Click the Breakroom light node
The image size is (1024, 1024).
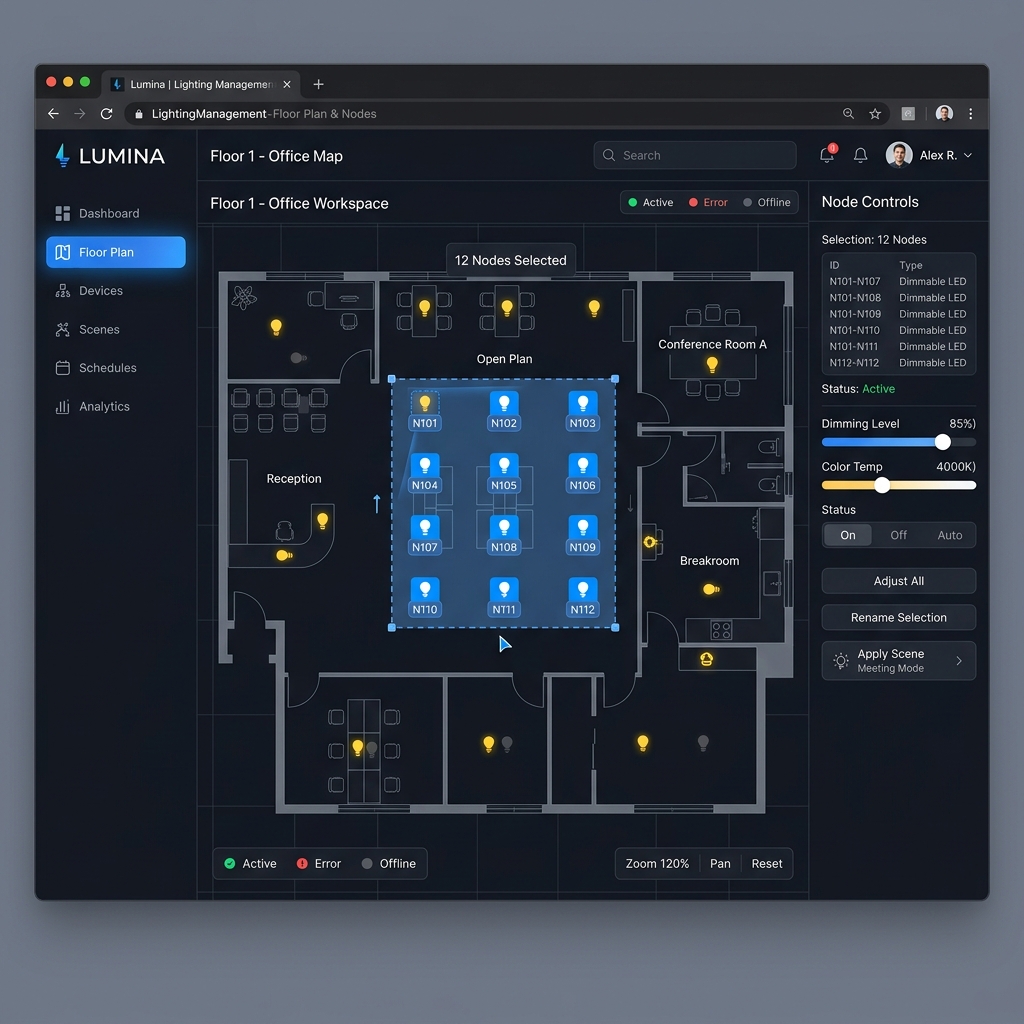711,589
